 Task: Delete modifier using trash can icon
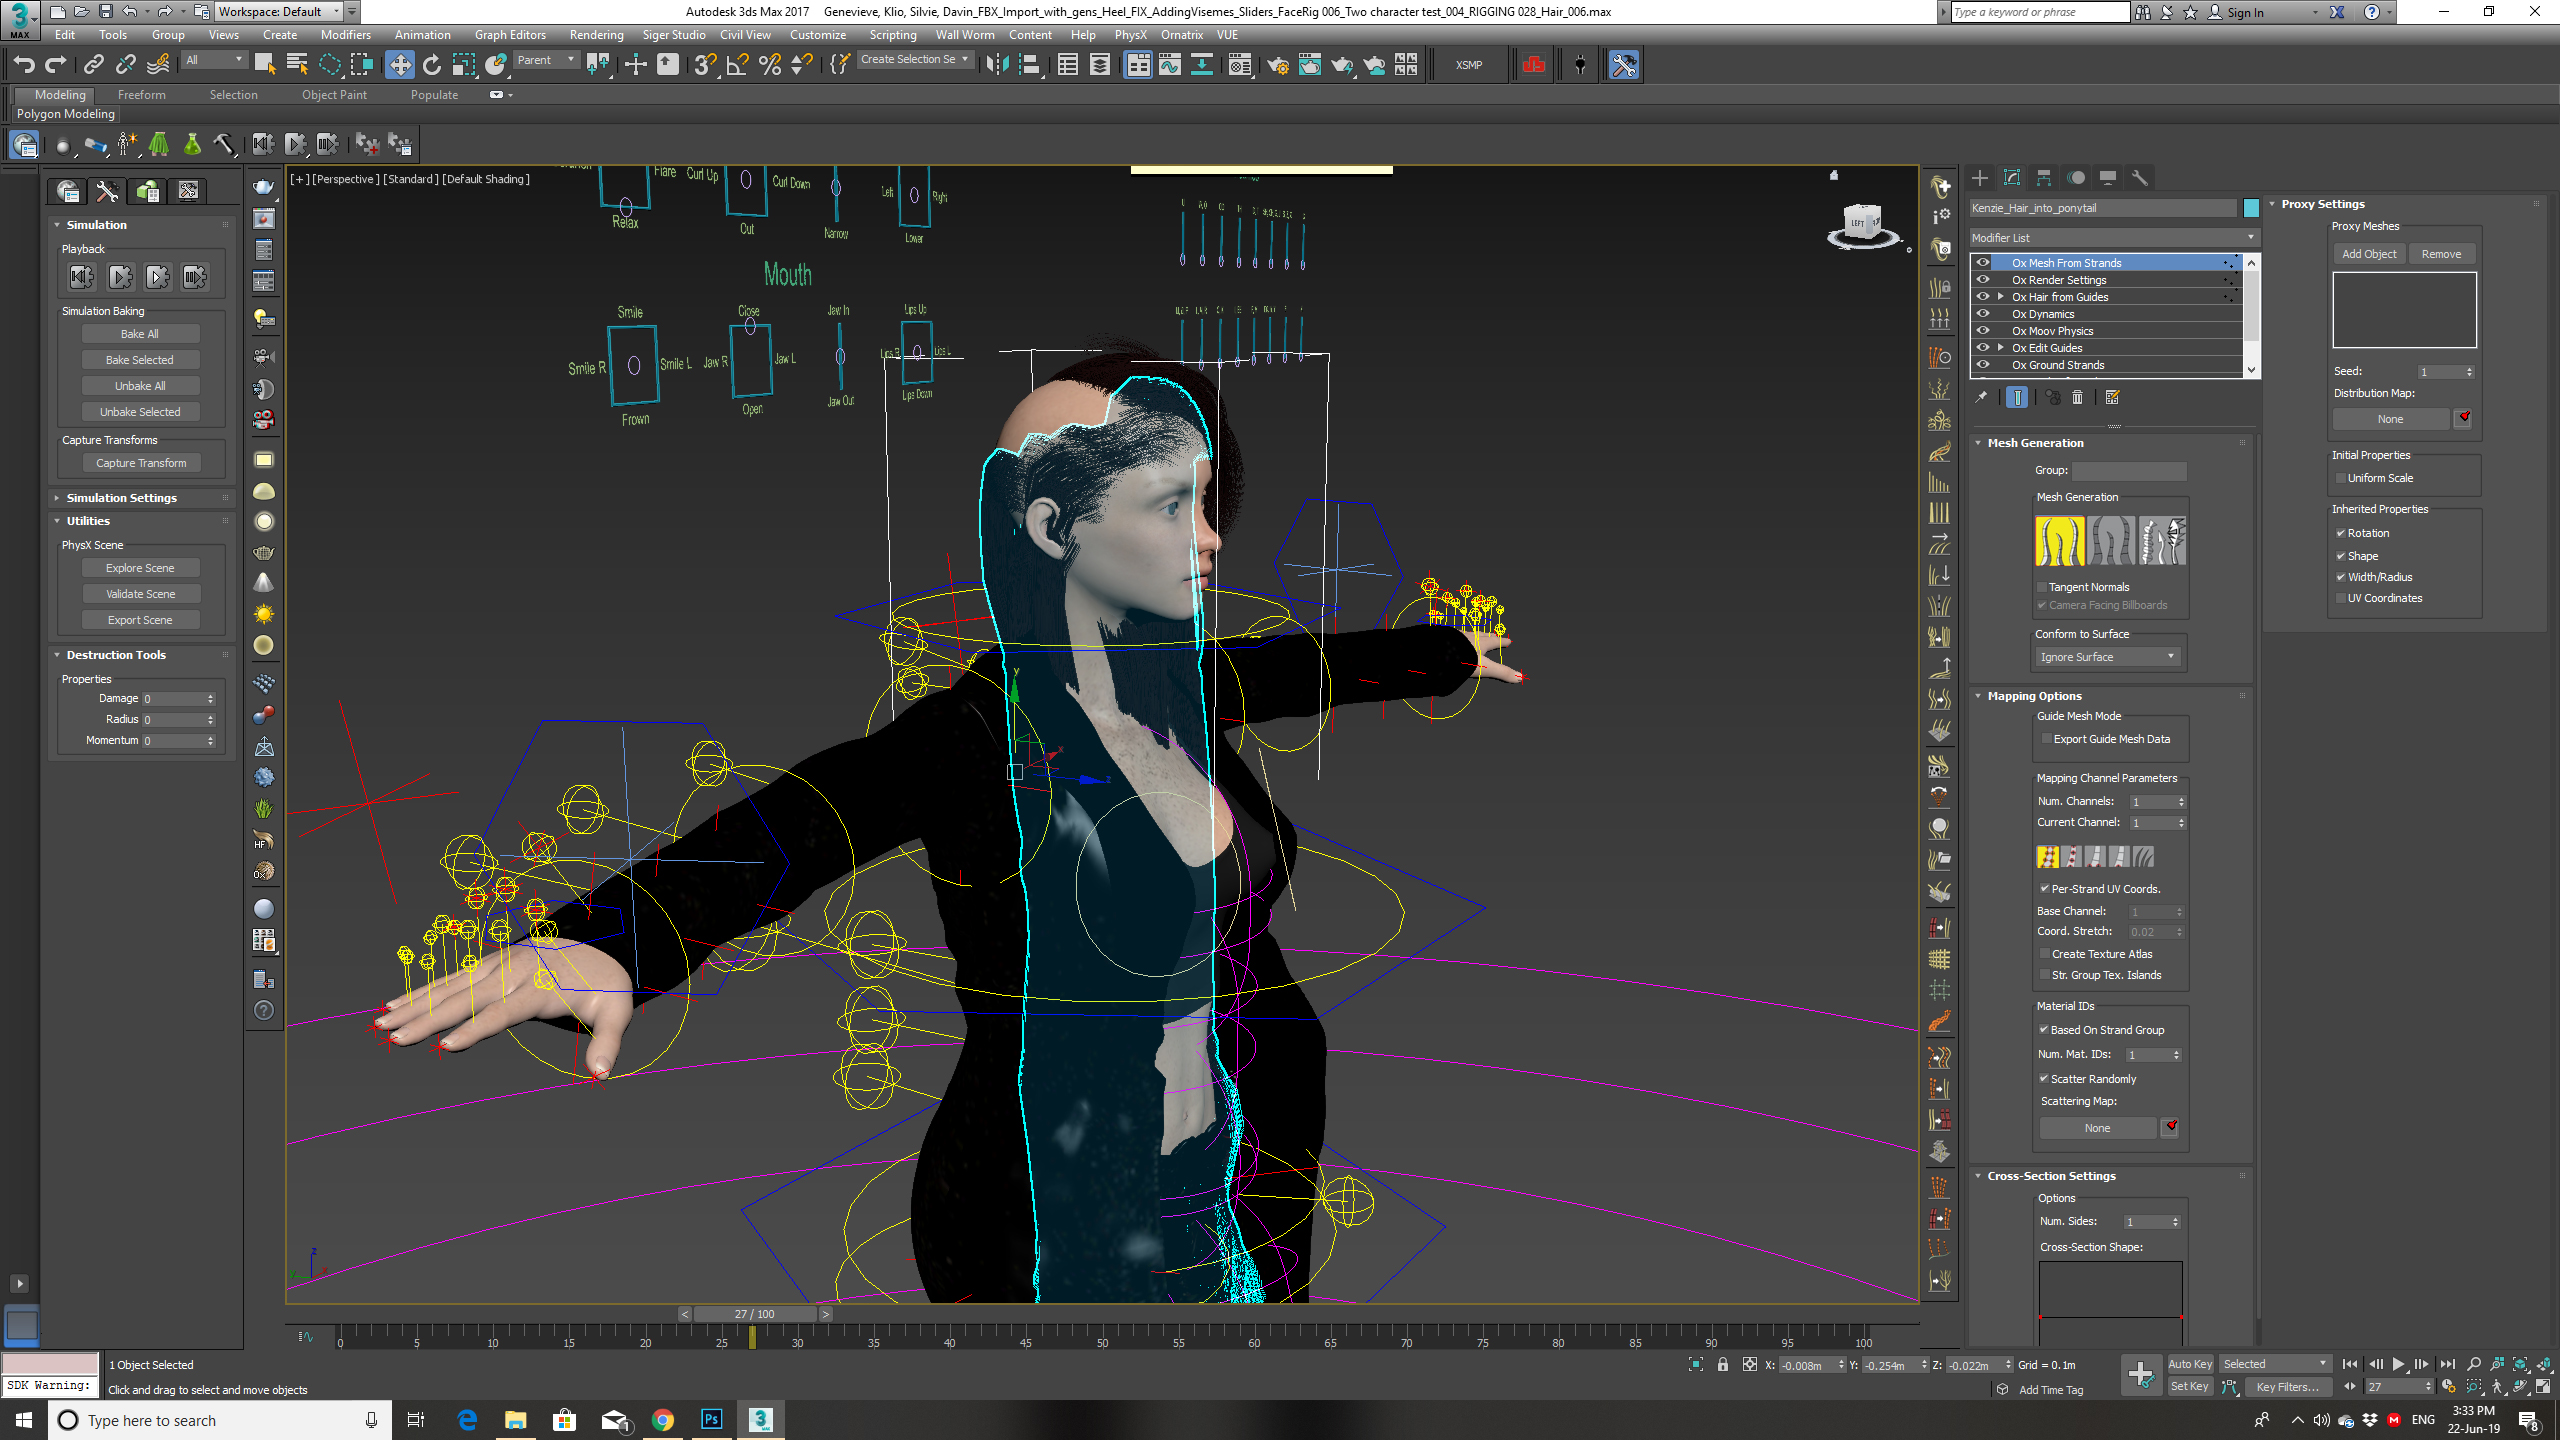click(x=2077, y=397)
